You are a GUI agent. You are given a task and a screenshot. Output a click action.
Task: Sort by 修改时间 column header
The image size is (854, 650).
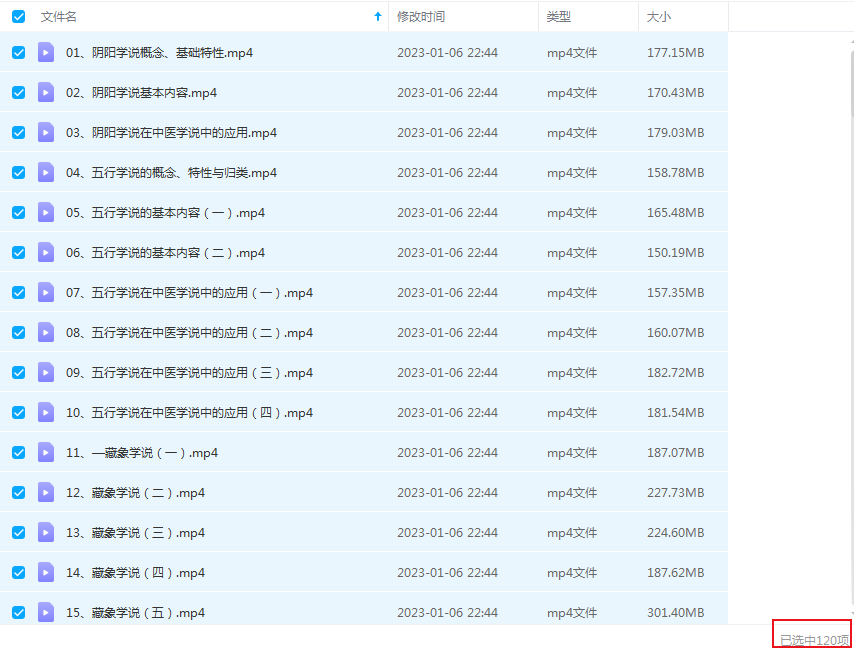pyautogui.click(x=421, y=17)
